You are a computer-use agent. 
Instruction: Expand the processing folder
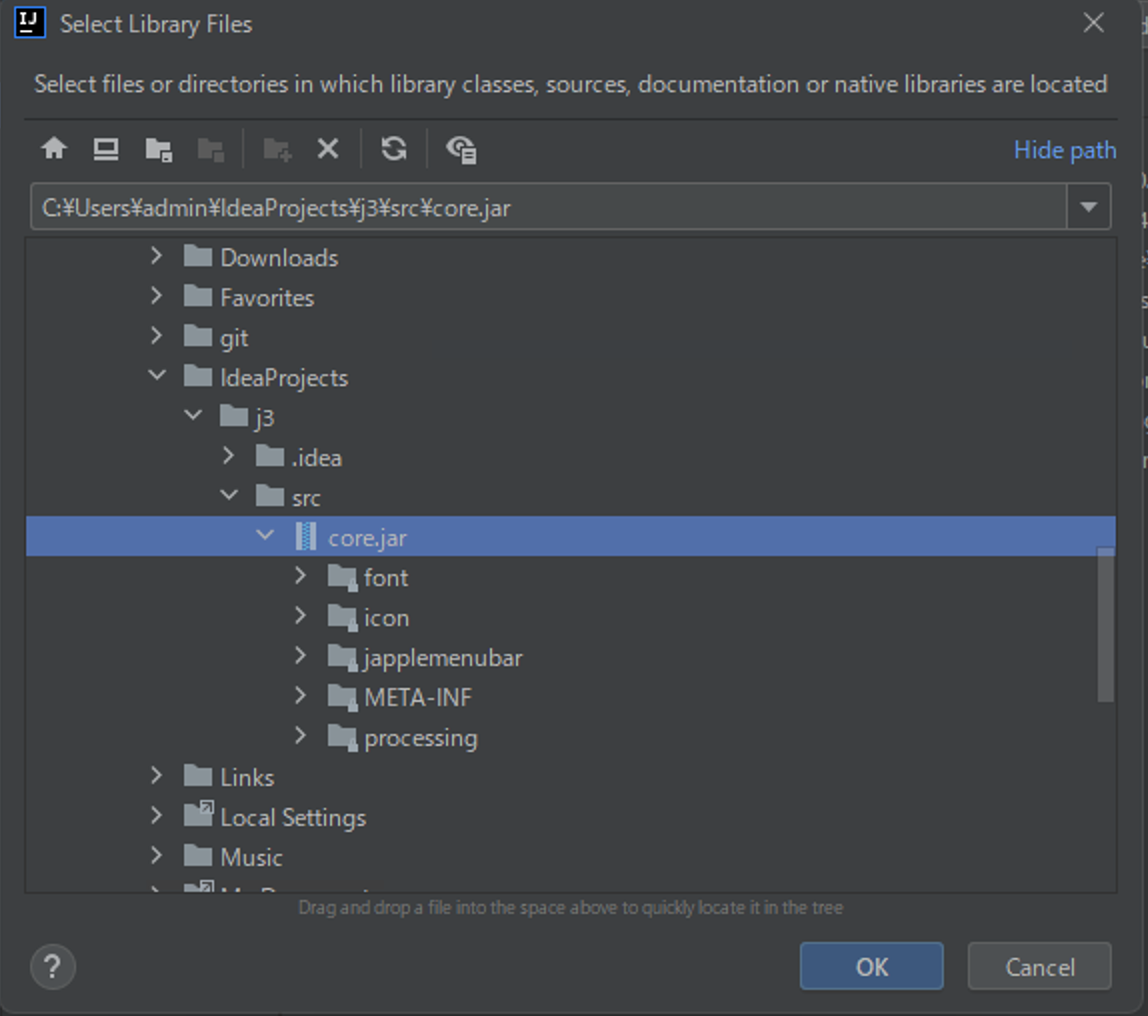(300, 736)
